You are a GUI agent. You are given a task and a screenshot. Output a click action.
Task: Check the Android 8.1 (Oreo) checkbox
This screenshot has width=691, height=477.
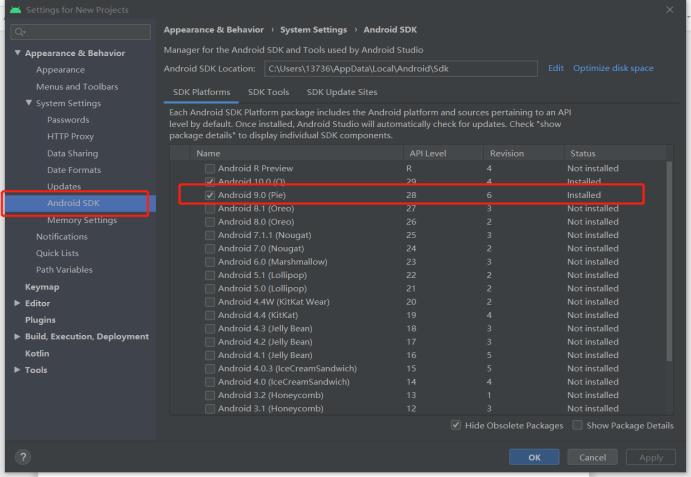tap(210, 209)
